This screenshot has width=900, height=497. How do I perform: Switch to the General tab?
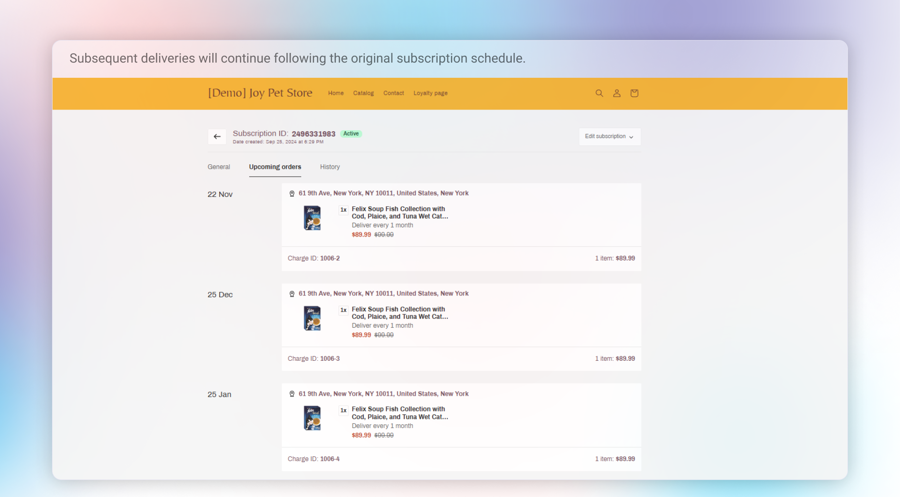tap(219, 167)
